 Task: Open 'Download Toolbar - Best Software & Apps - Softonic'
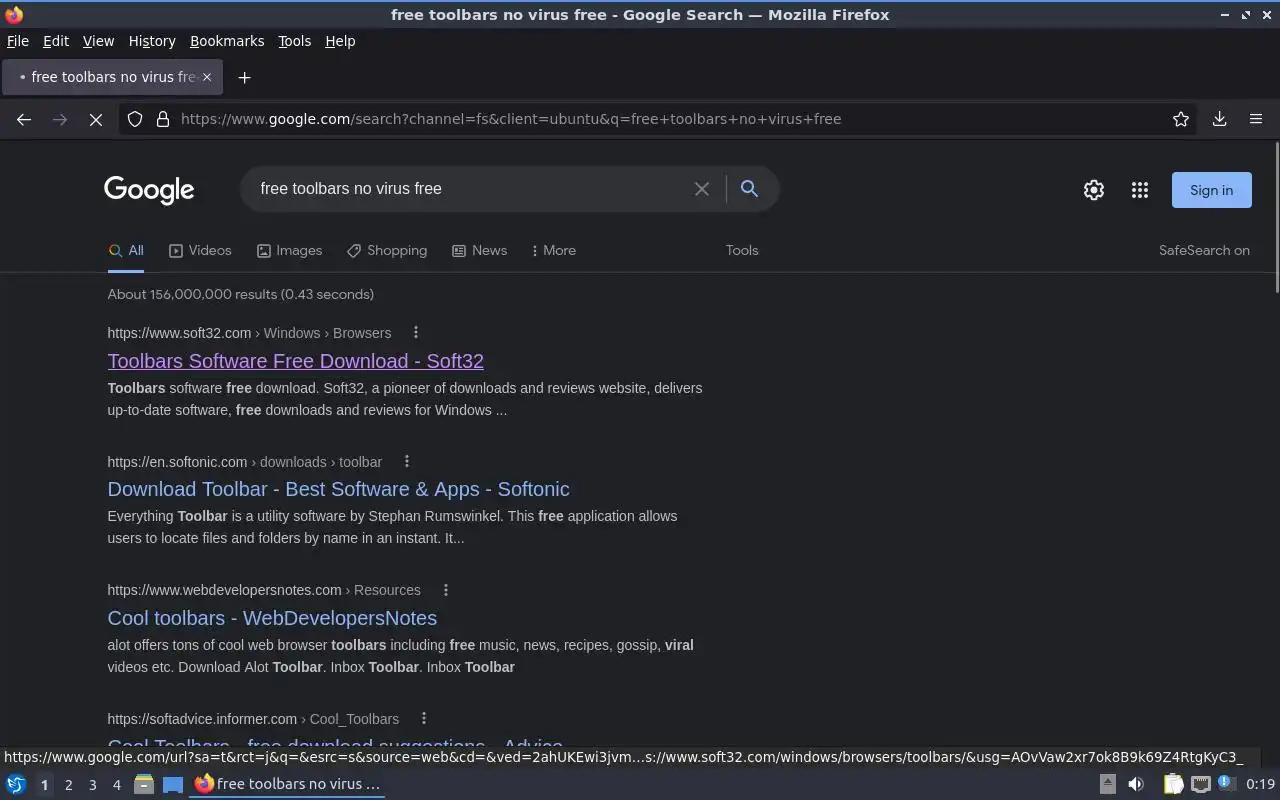[x=339, y=489]
